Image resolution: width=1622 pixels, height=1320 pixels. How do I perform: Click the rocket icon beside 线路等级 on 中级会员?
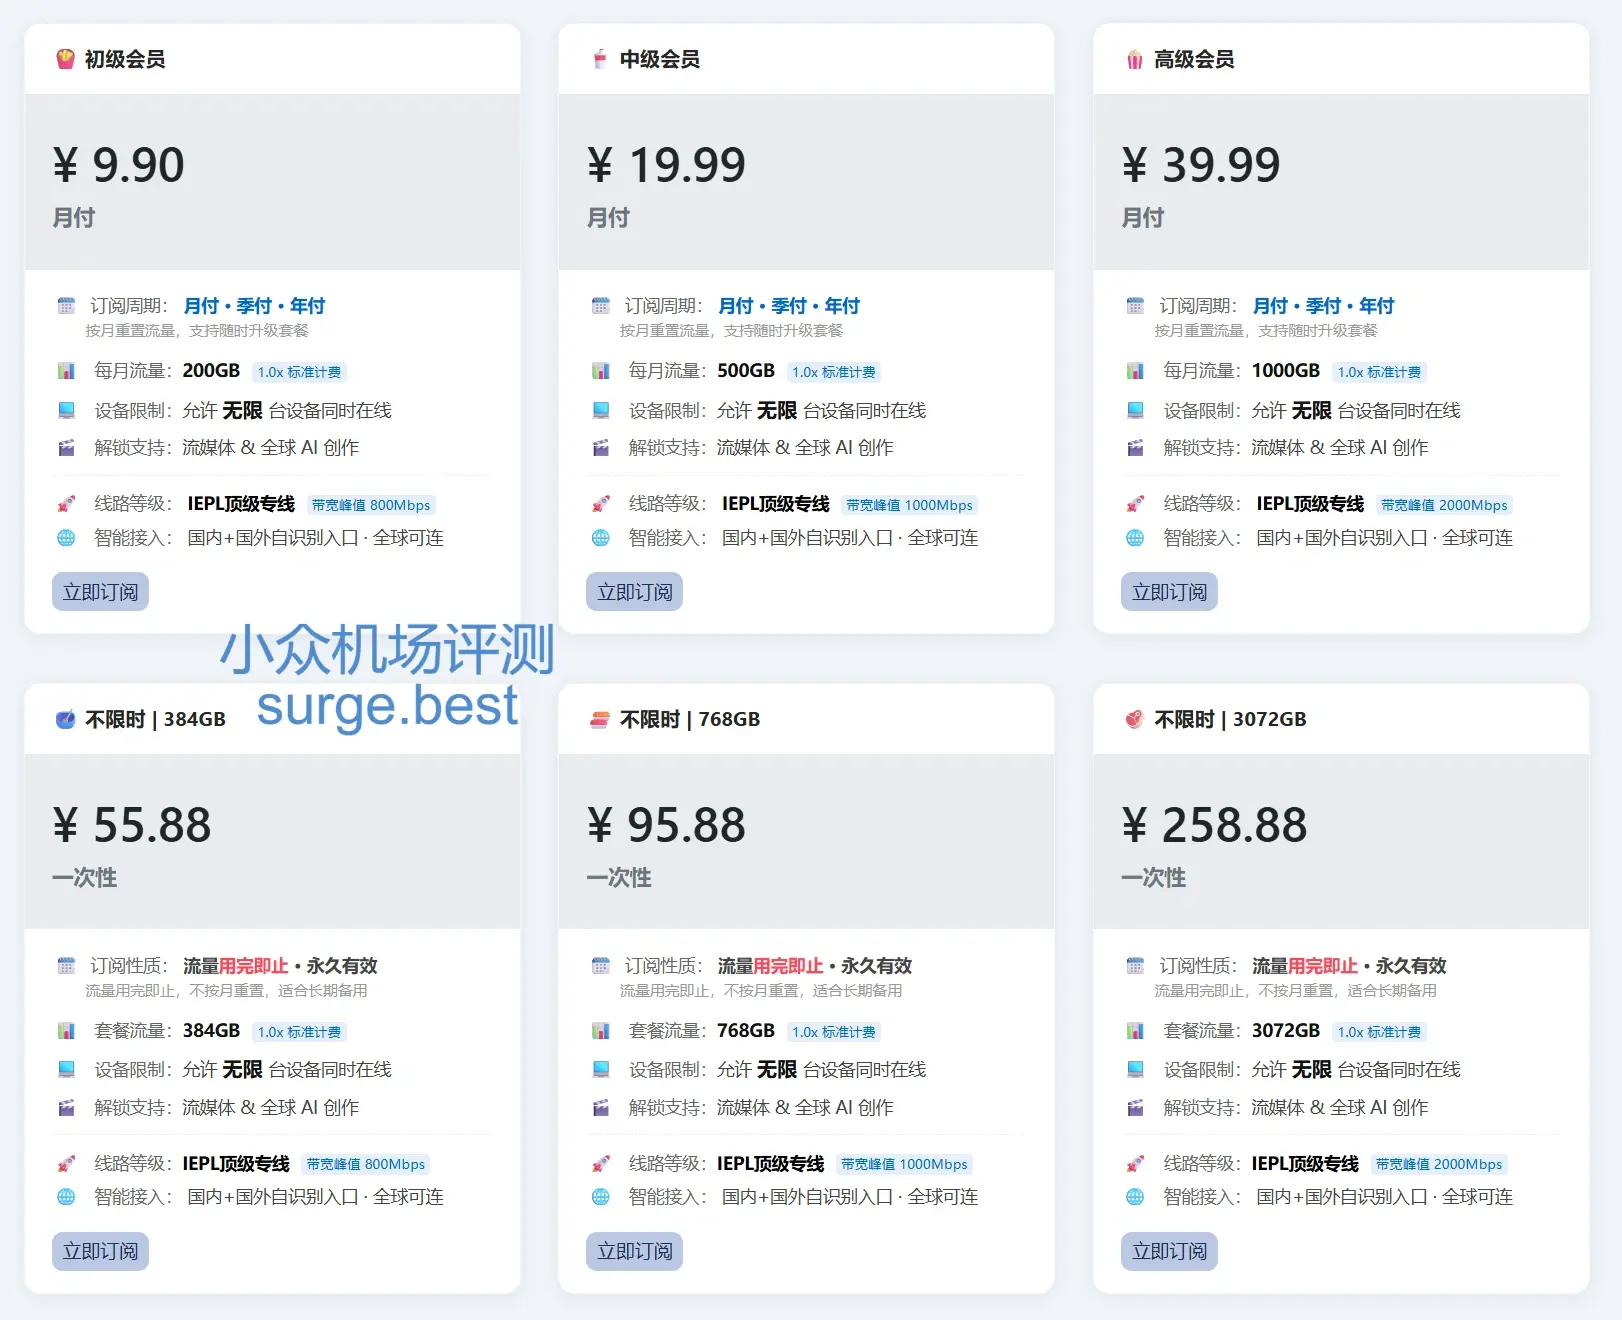pyautogui.click(x=601, y=504)
